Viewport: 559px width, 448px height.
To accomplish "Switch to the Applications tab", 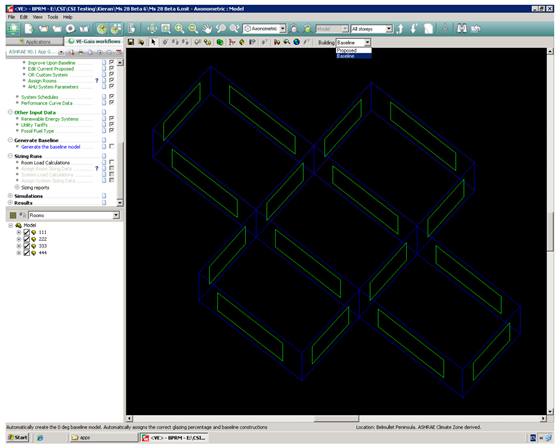I will pyautogui.click(x=35, y=42).
